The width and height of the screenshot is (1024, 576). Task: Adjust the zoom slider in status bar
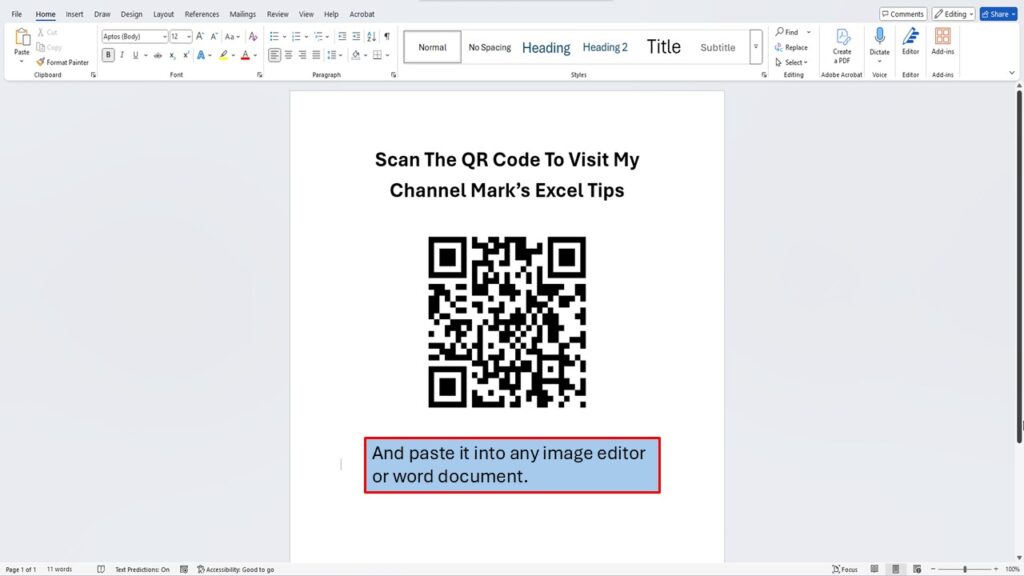pyautogui.click(x=964, y=569)
